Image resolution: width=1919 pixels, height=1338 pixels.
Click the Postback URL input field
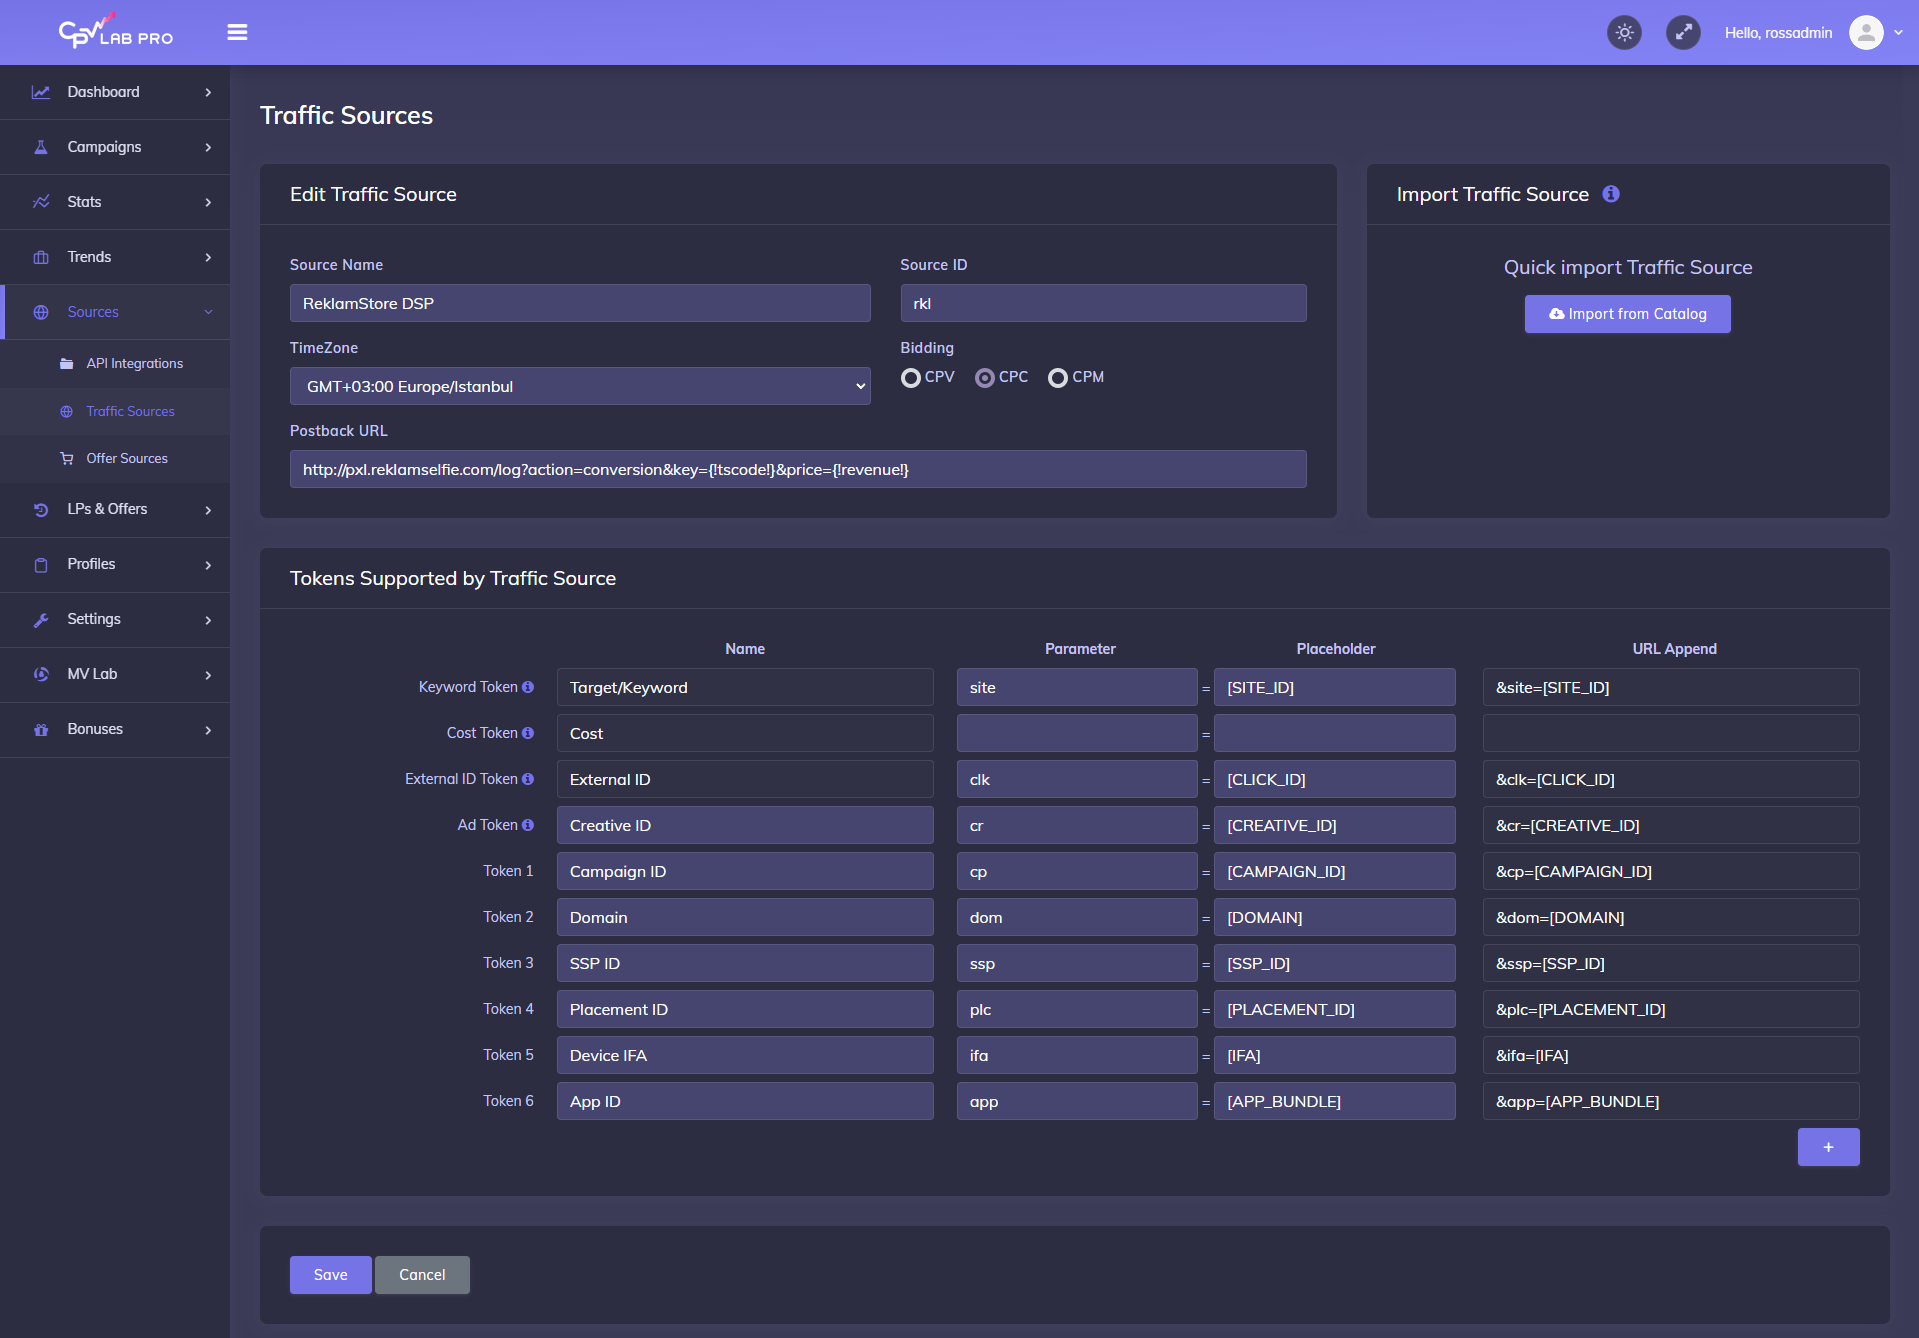(797, 468)
